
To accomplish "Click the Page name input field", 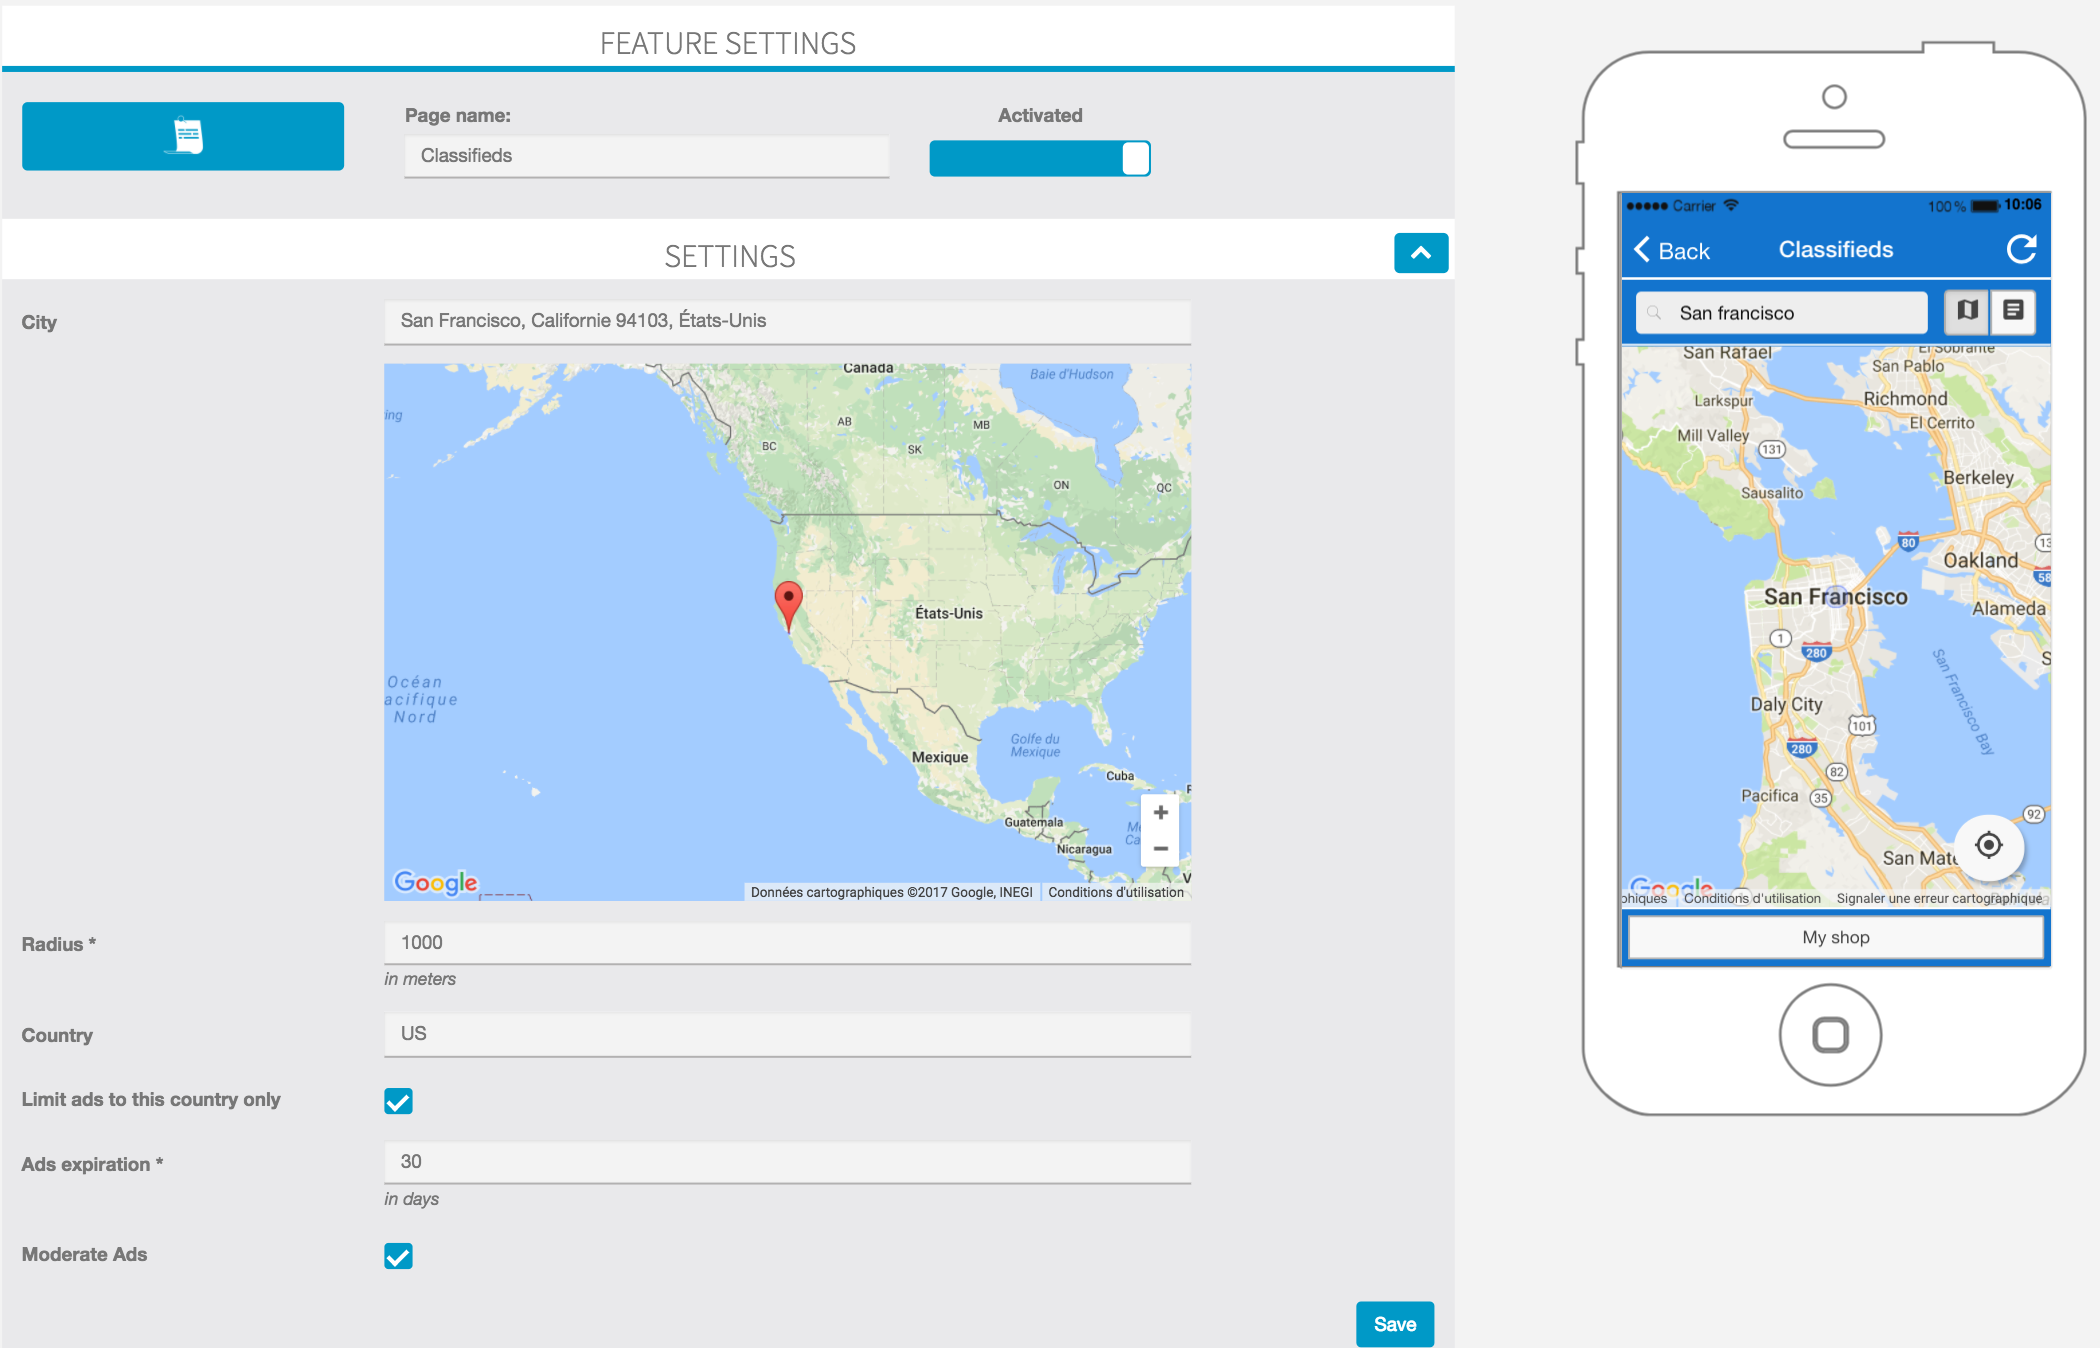I will click(646, 156).
